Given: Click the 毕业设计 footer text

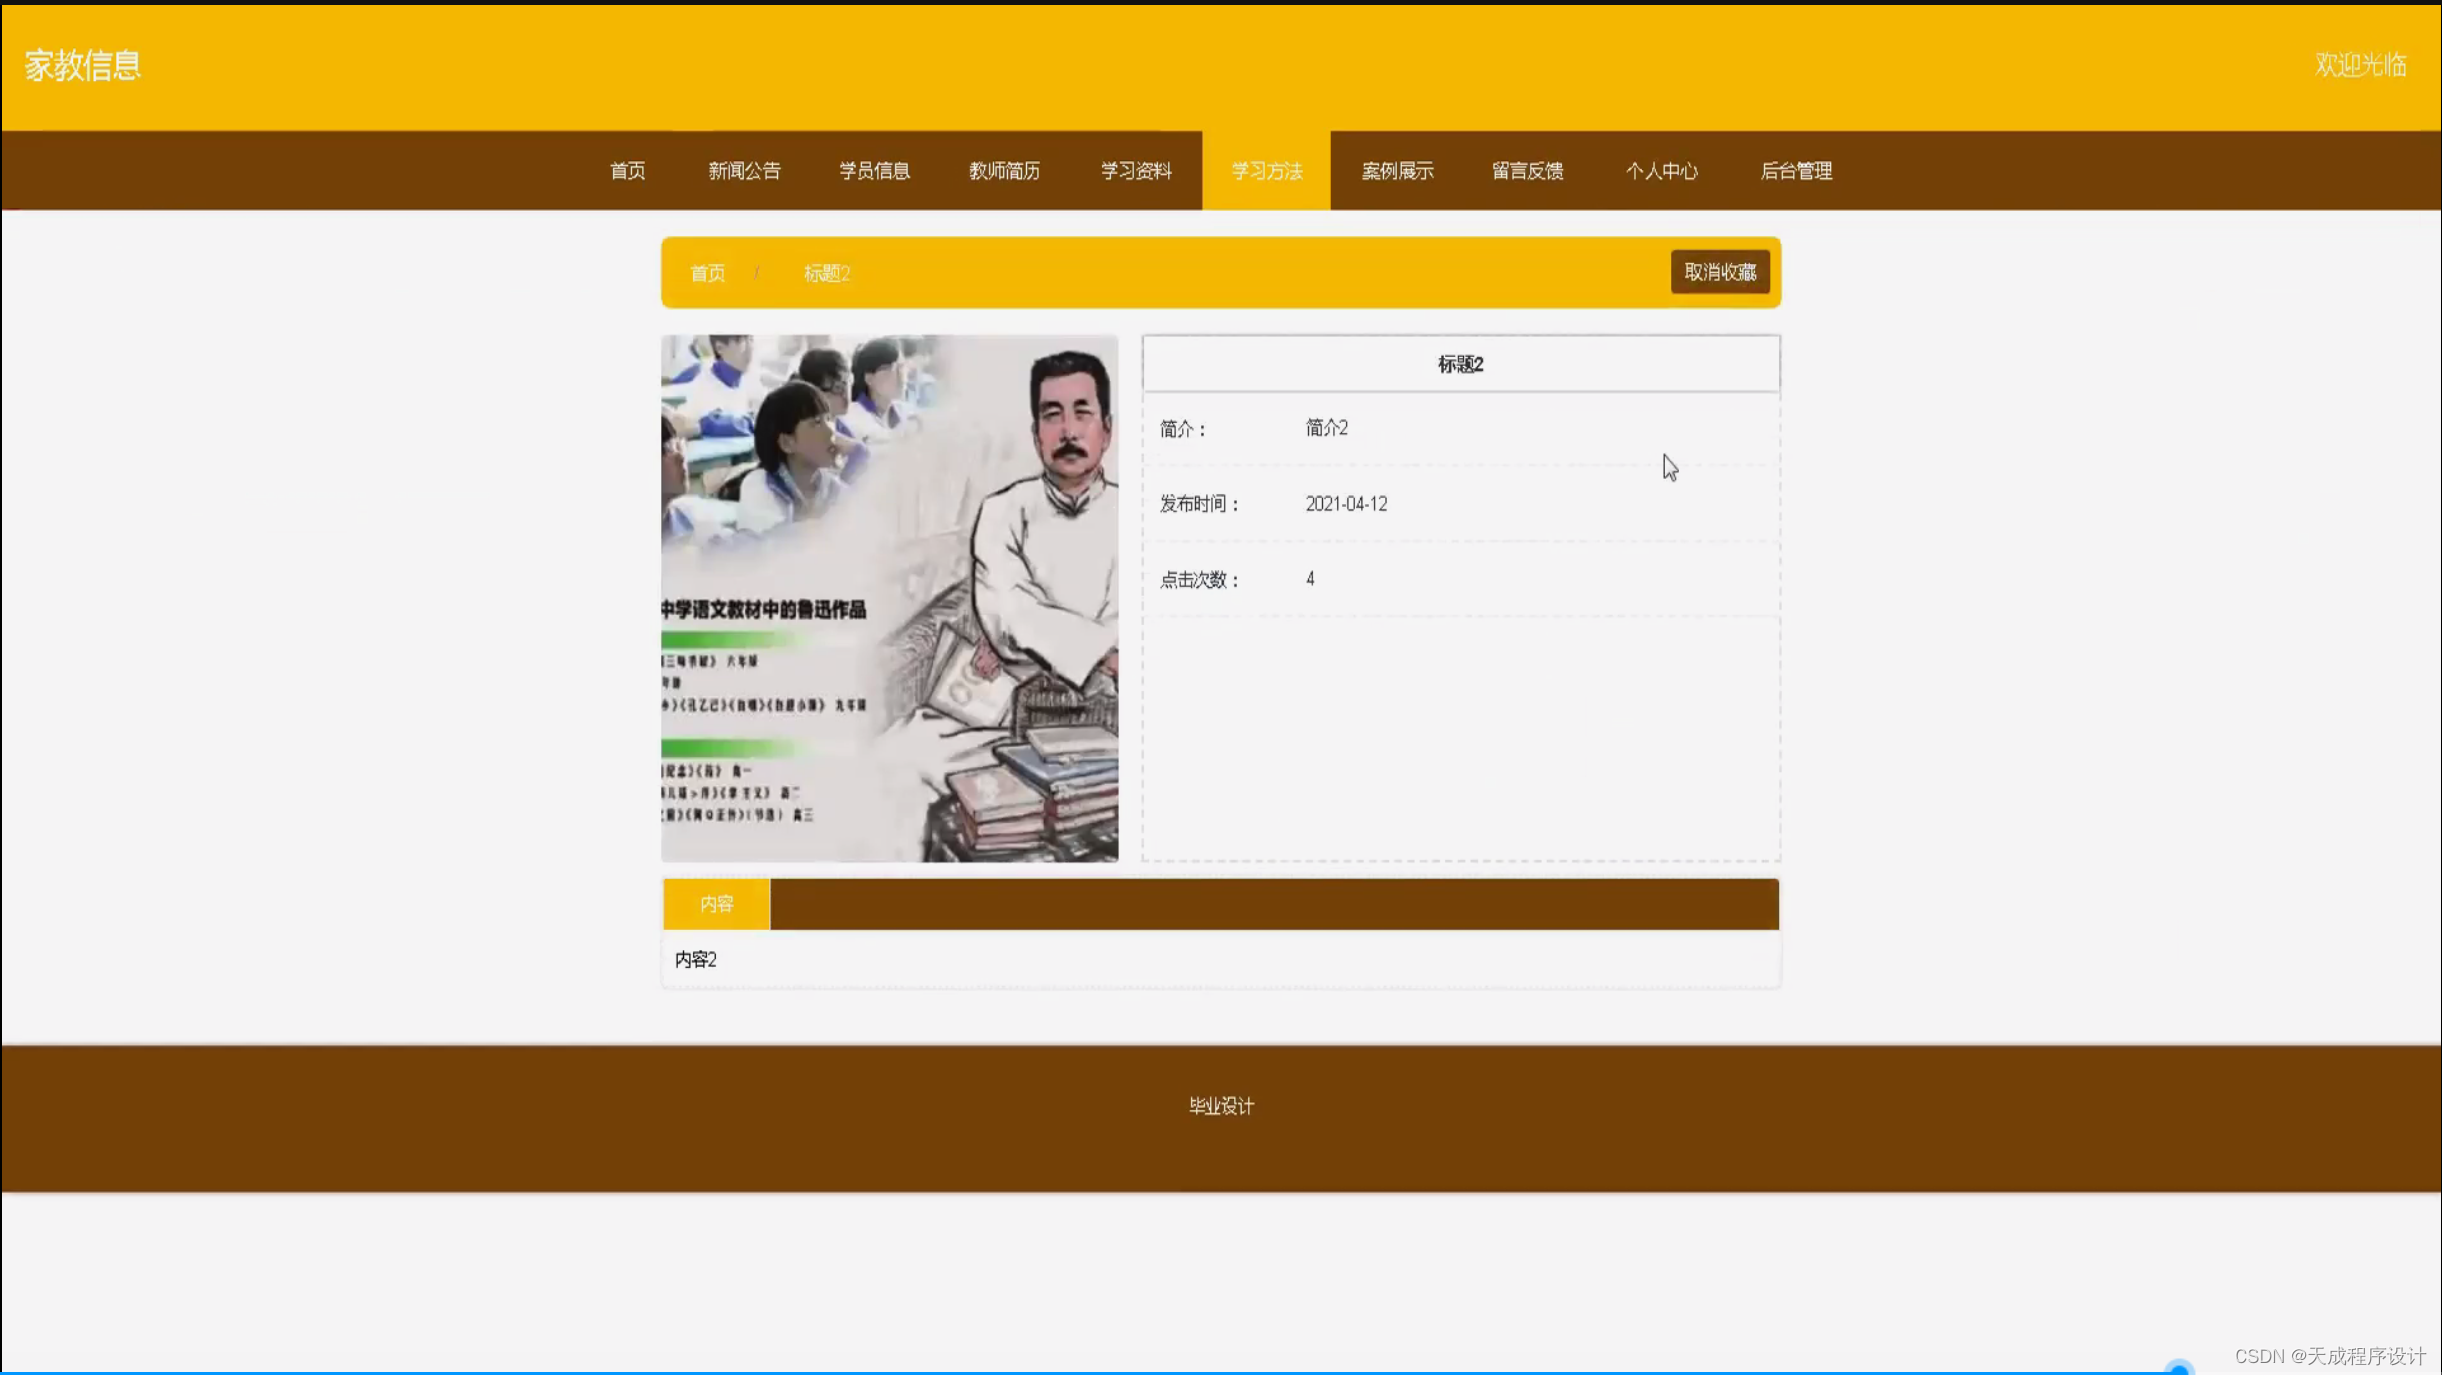Looking at the screenshot, I should click(x=1219, y=1106).
